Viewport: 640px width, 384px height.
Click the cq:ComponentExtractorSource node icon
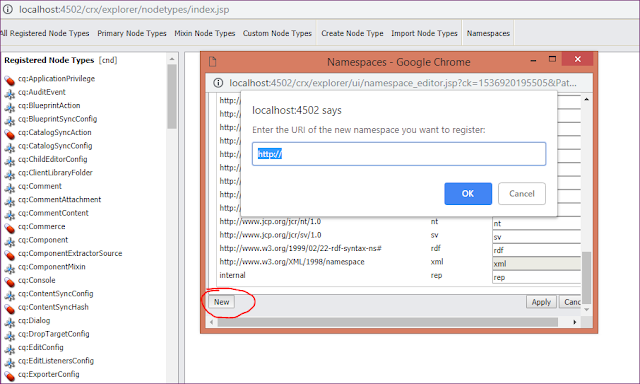(9, 255)
